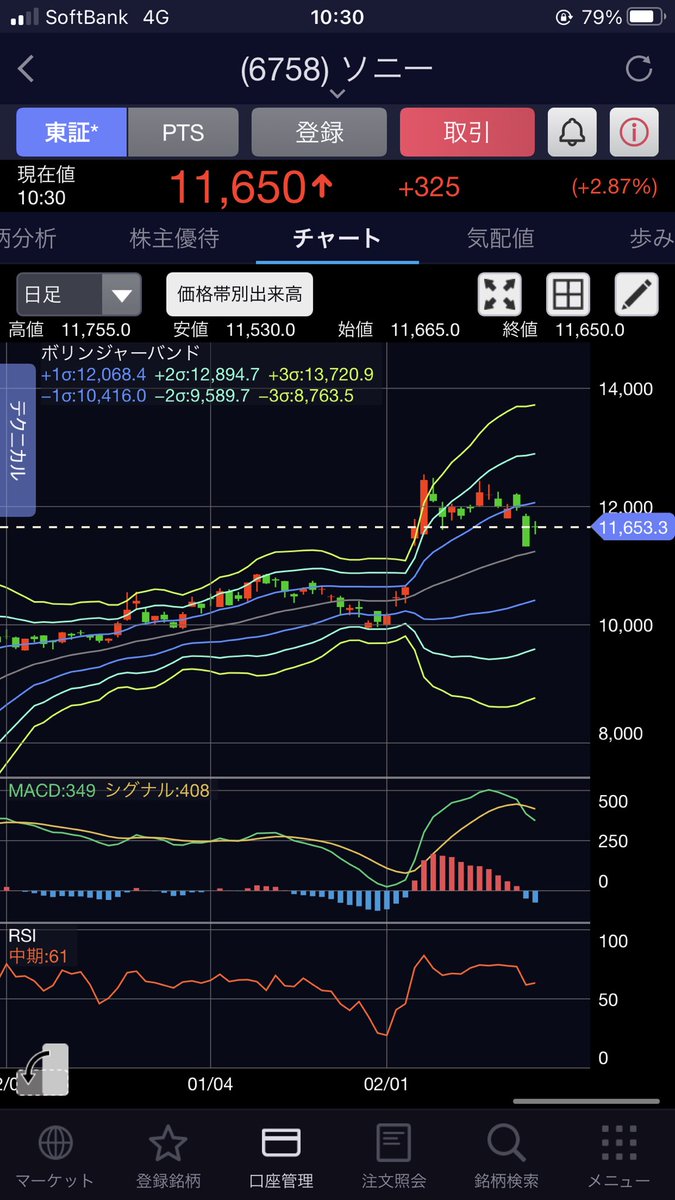Viewport: 675px width, 1200px height.
Task: Tap the +1σ:12,068.4 band value
Action: coord(94,374)
